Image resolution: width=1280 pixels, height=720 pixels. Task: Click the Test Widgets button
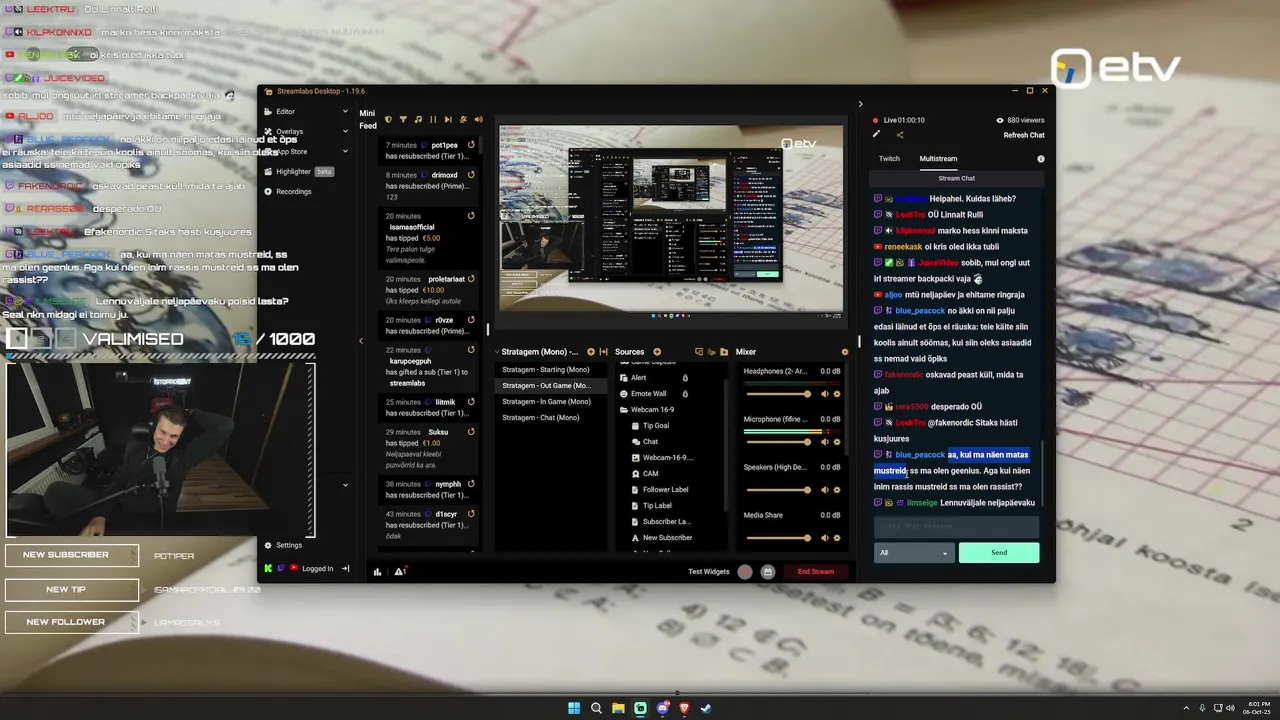pyautogui.click(x=709, y=572)
